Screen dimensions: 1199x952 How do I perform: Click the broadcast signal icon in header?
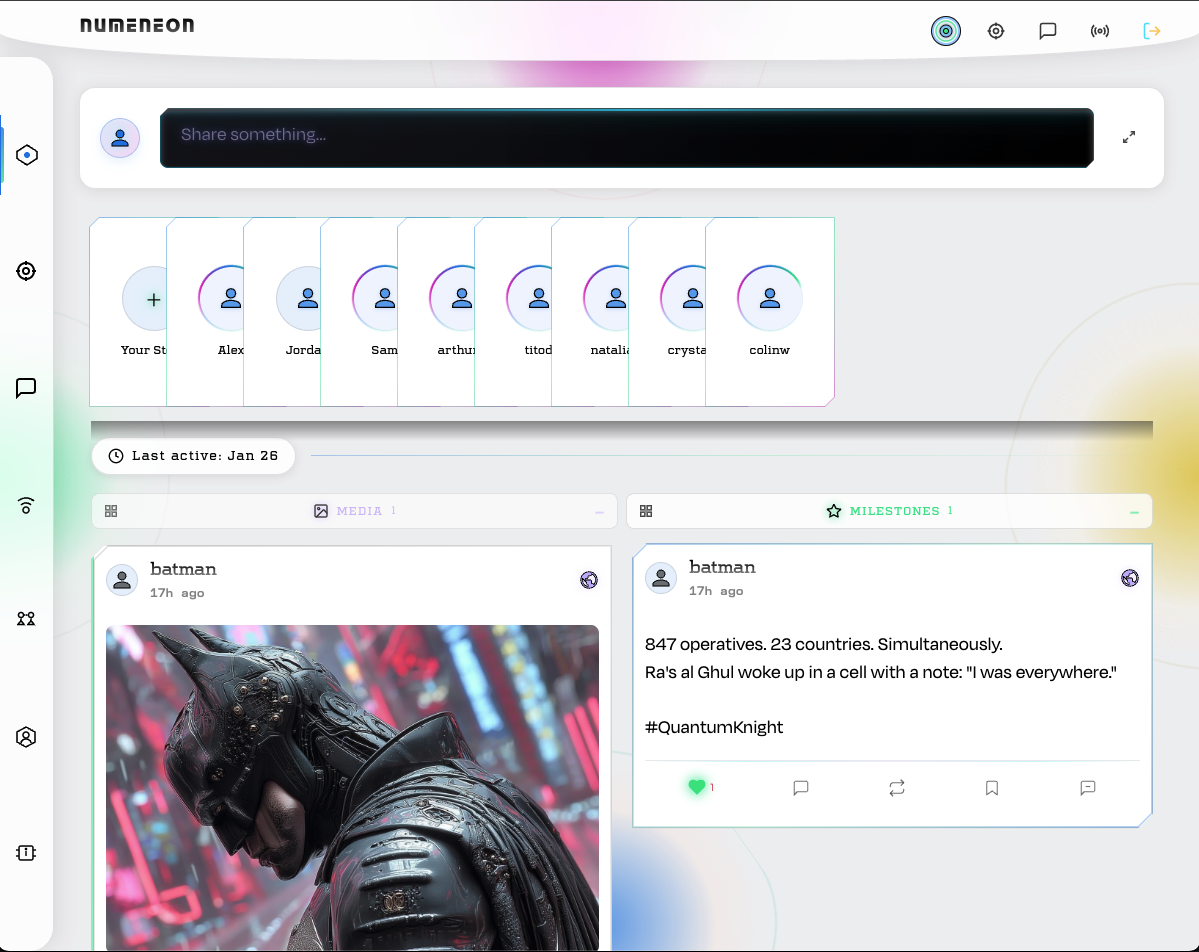click(1100, 31)
